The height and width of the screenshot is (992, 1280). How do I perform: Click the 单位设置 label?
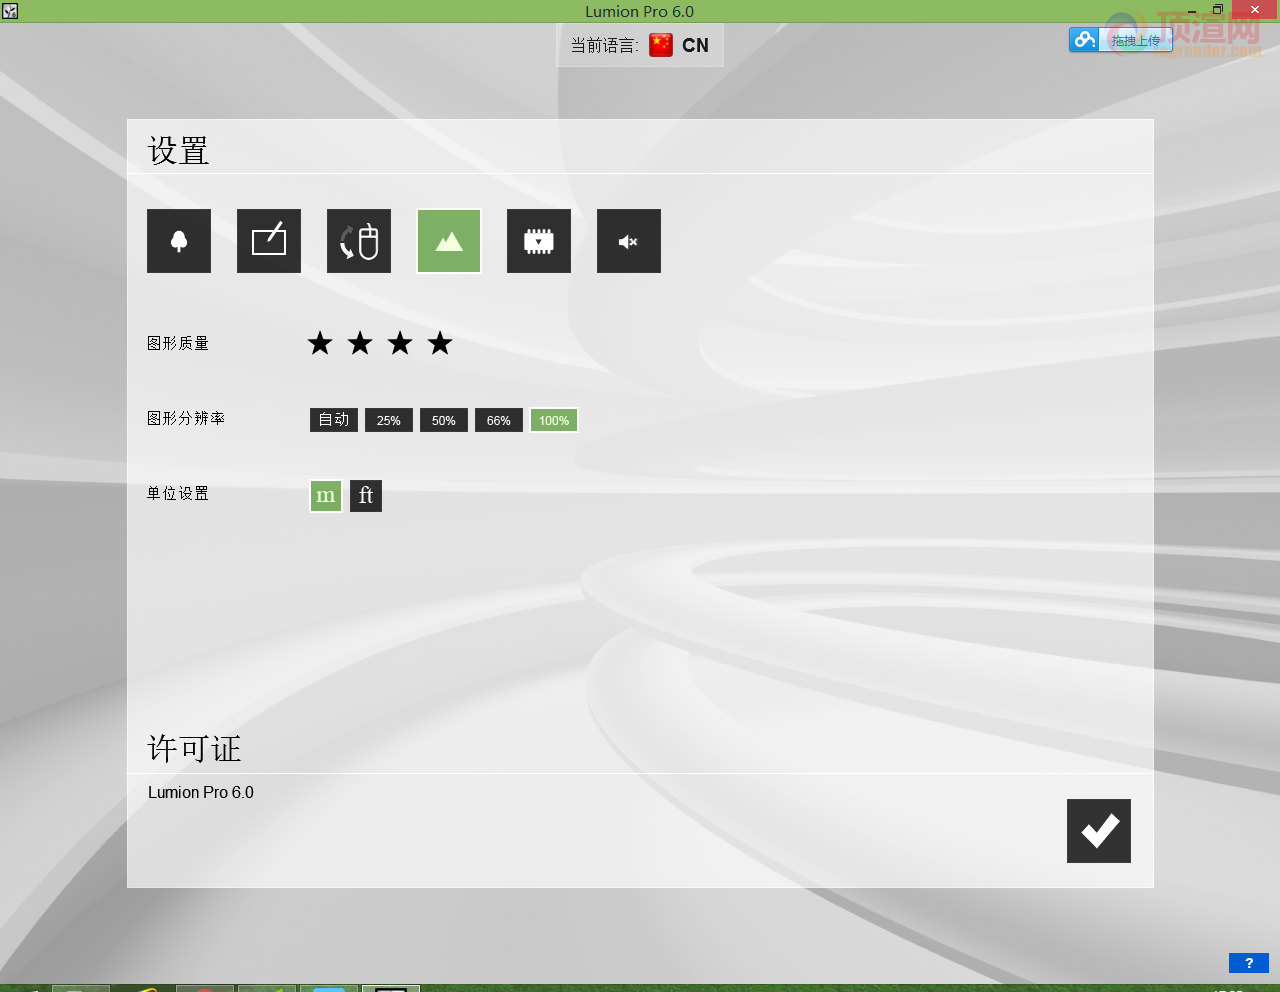coord(178,493)
